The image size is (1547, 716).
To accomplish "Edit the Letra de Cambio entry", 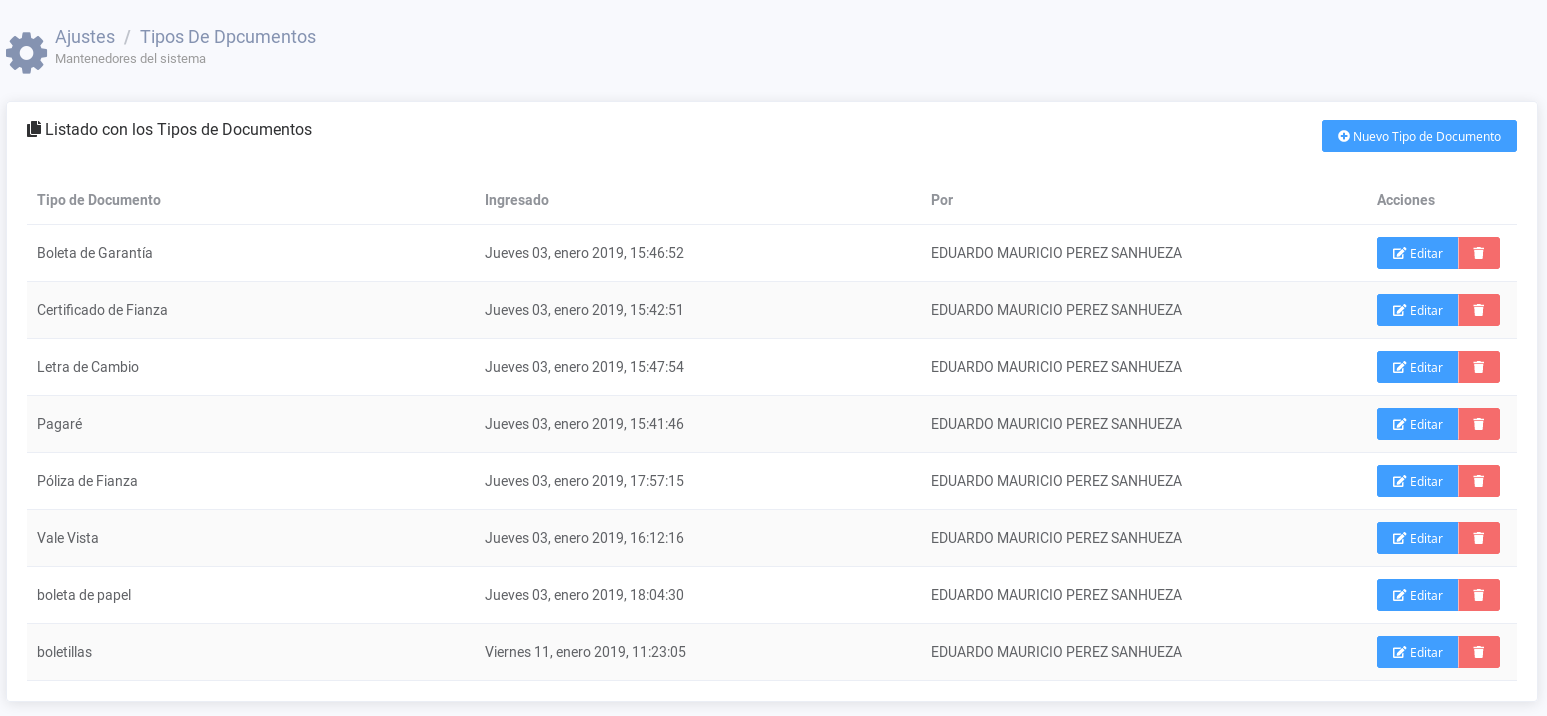I will (x=1417, y=367).
